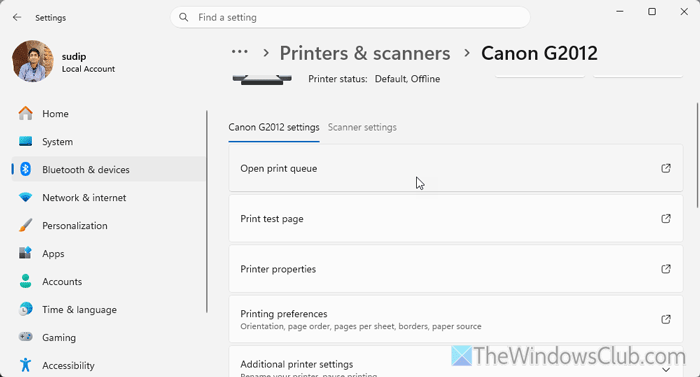Click external link icon for Open print queue
The width and height of the screenshot is (700, 377).
(x=666, y=168)
